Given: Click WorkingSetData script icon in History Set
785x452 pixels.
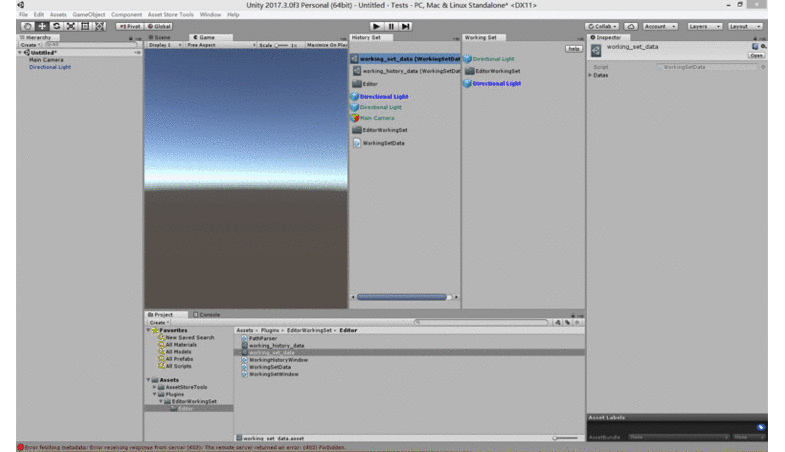Looking at the screenshot, I should (x=357, y=143).
